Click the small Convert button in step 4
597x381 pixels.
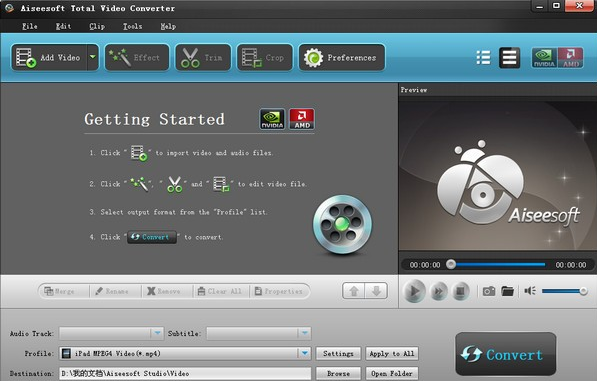[x=152, y=237]
